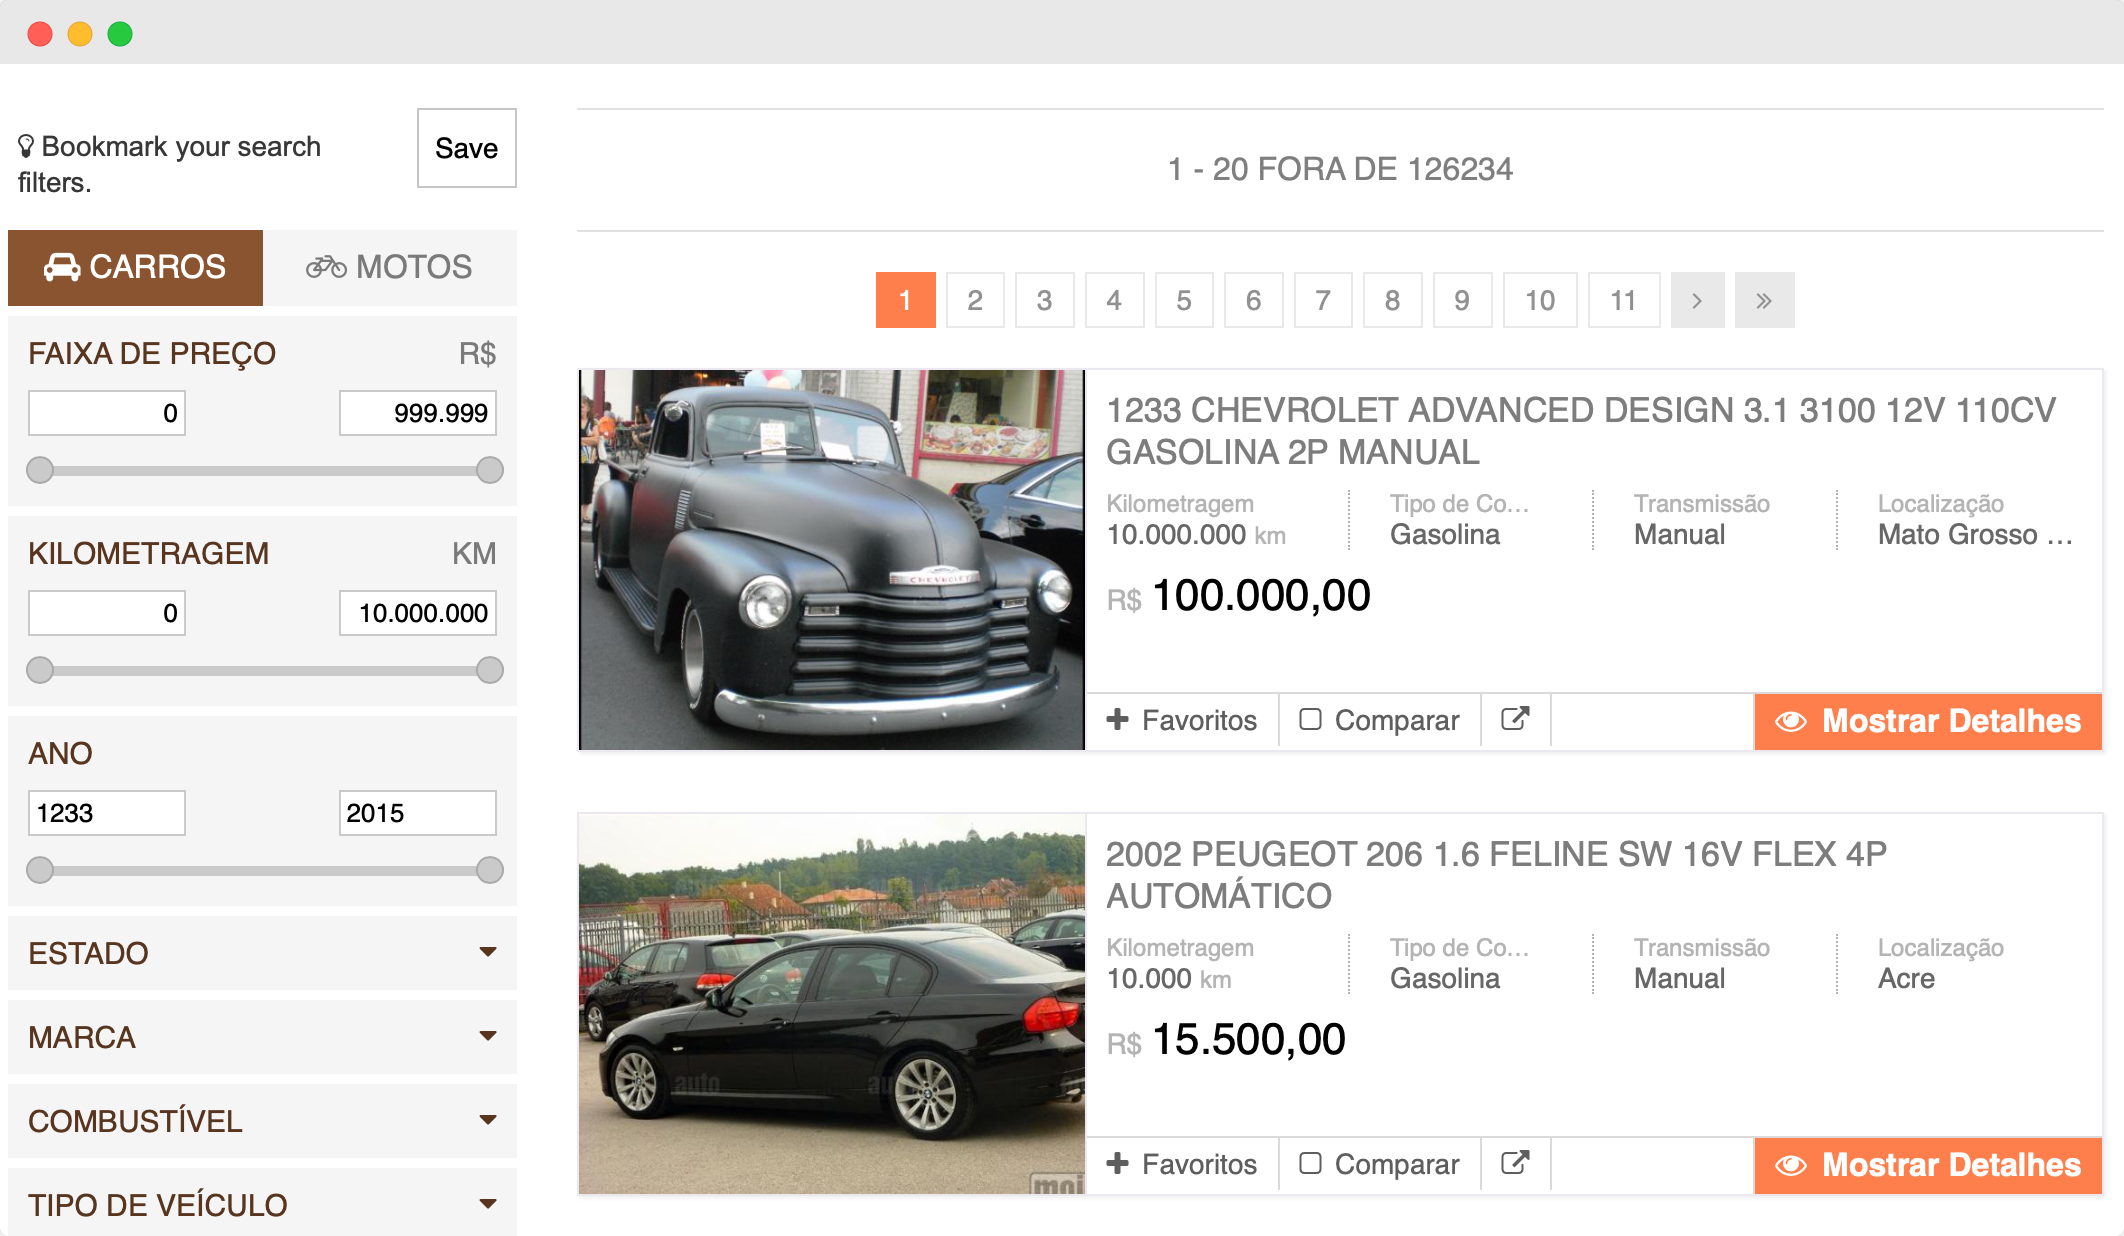Select the CARROS tab

click(x=135, y=267)
